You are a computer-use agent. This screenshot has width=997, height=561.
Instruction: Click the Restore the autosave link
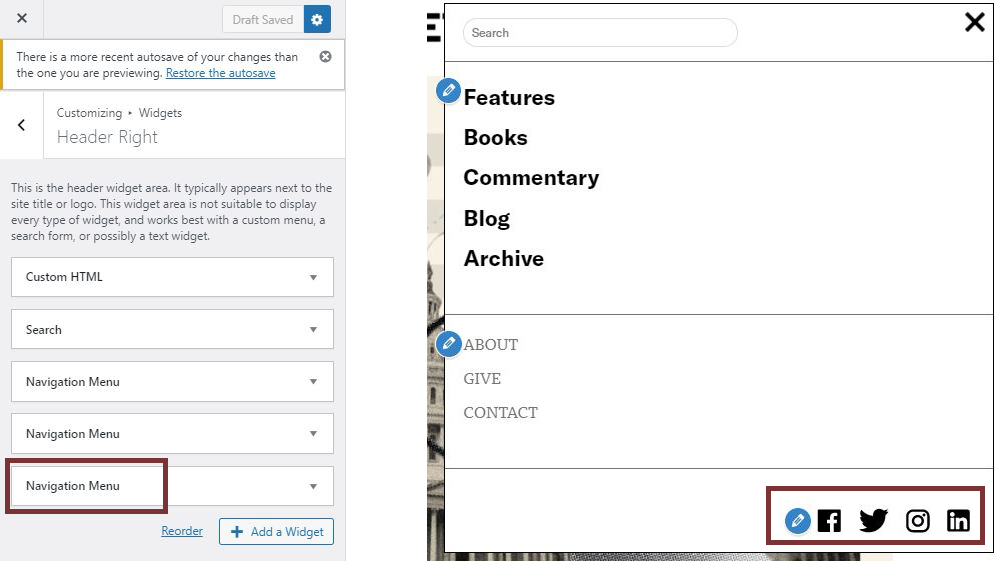(220, 73)
